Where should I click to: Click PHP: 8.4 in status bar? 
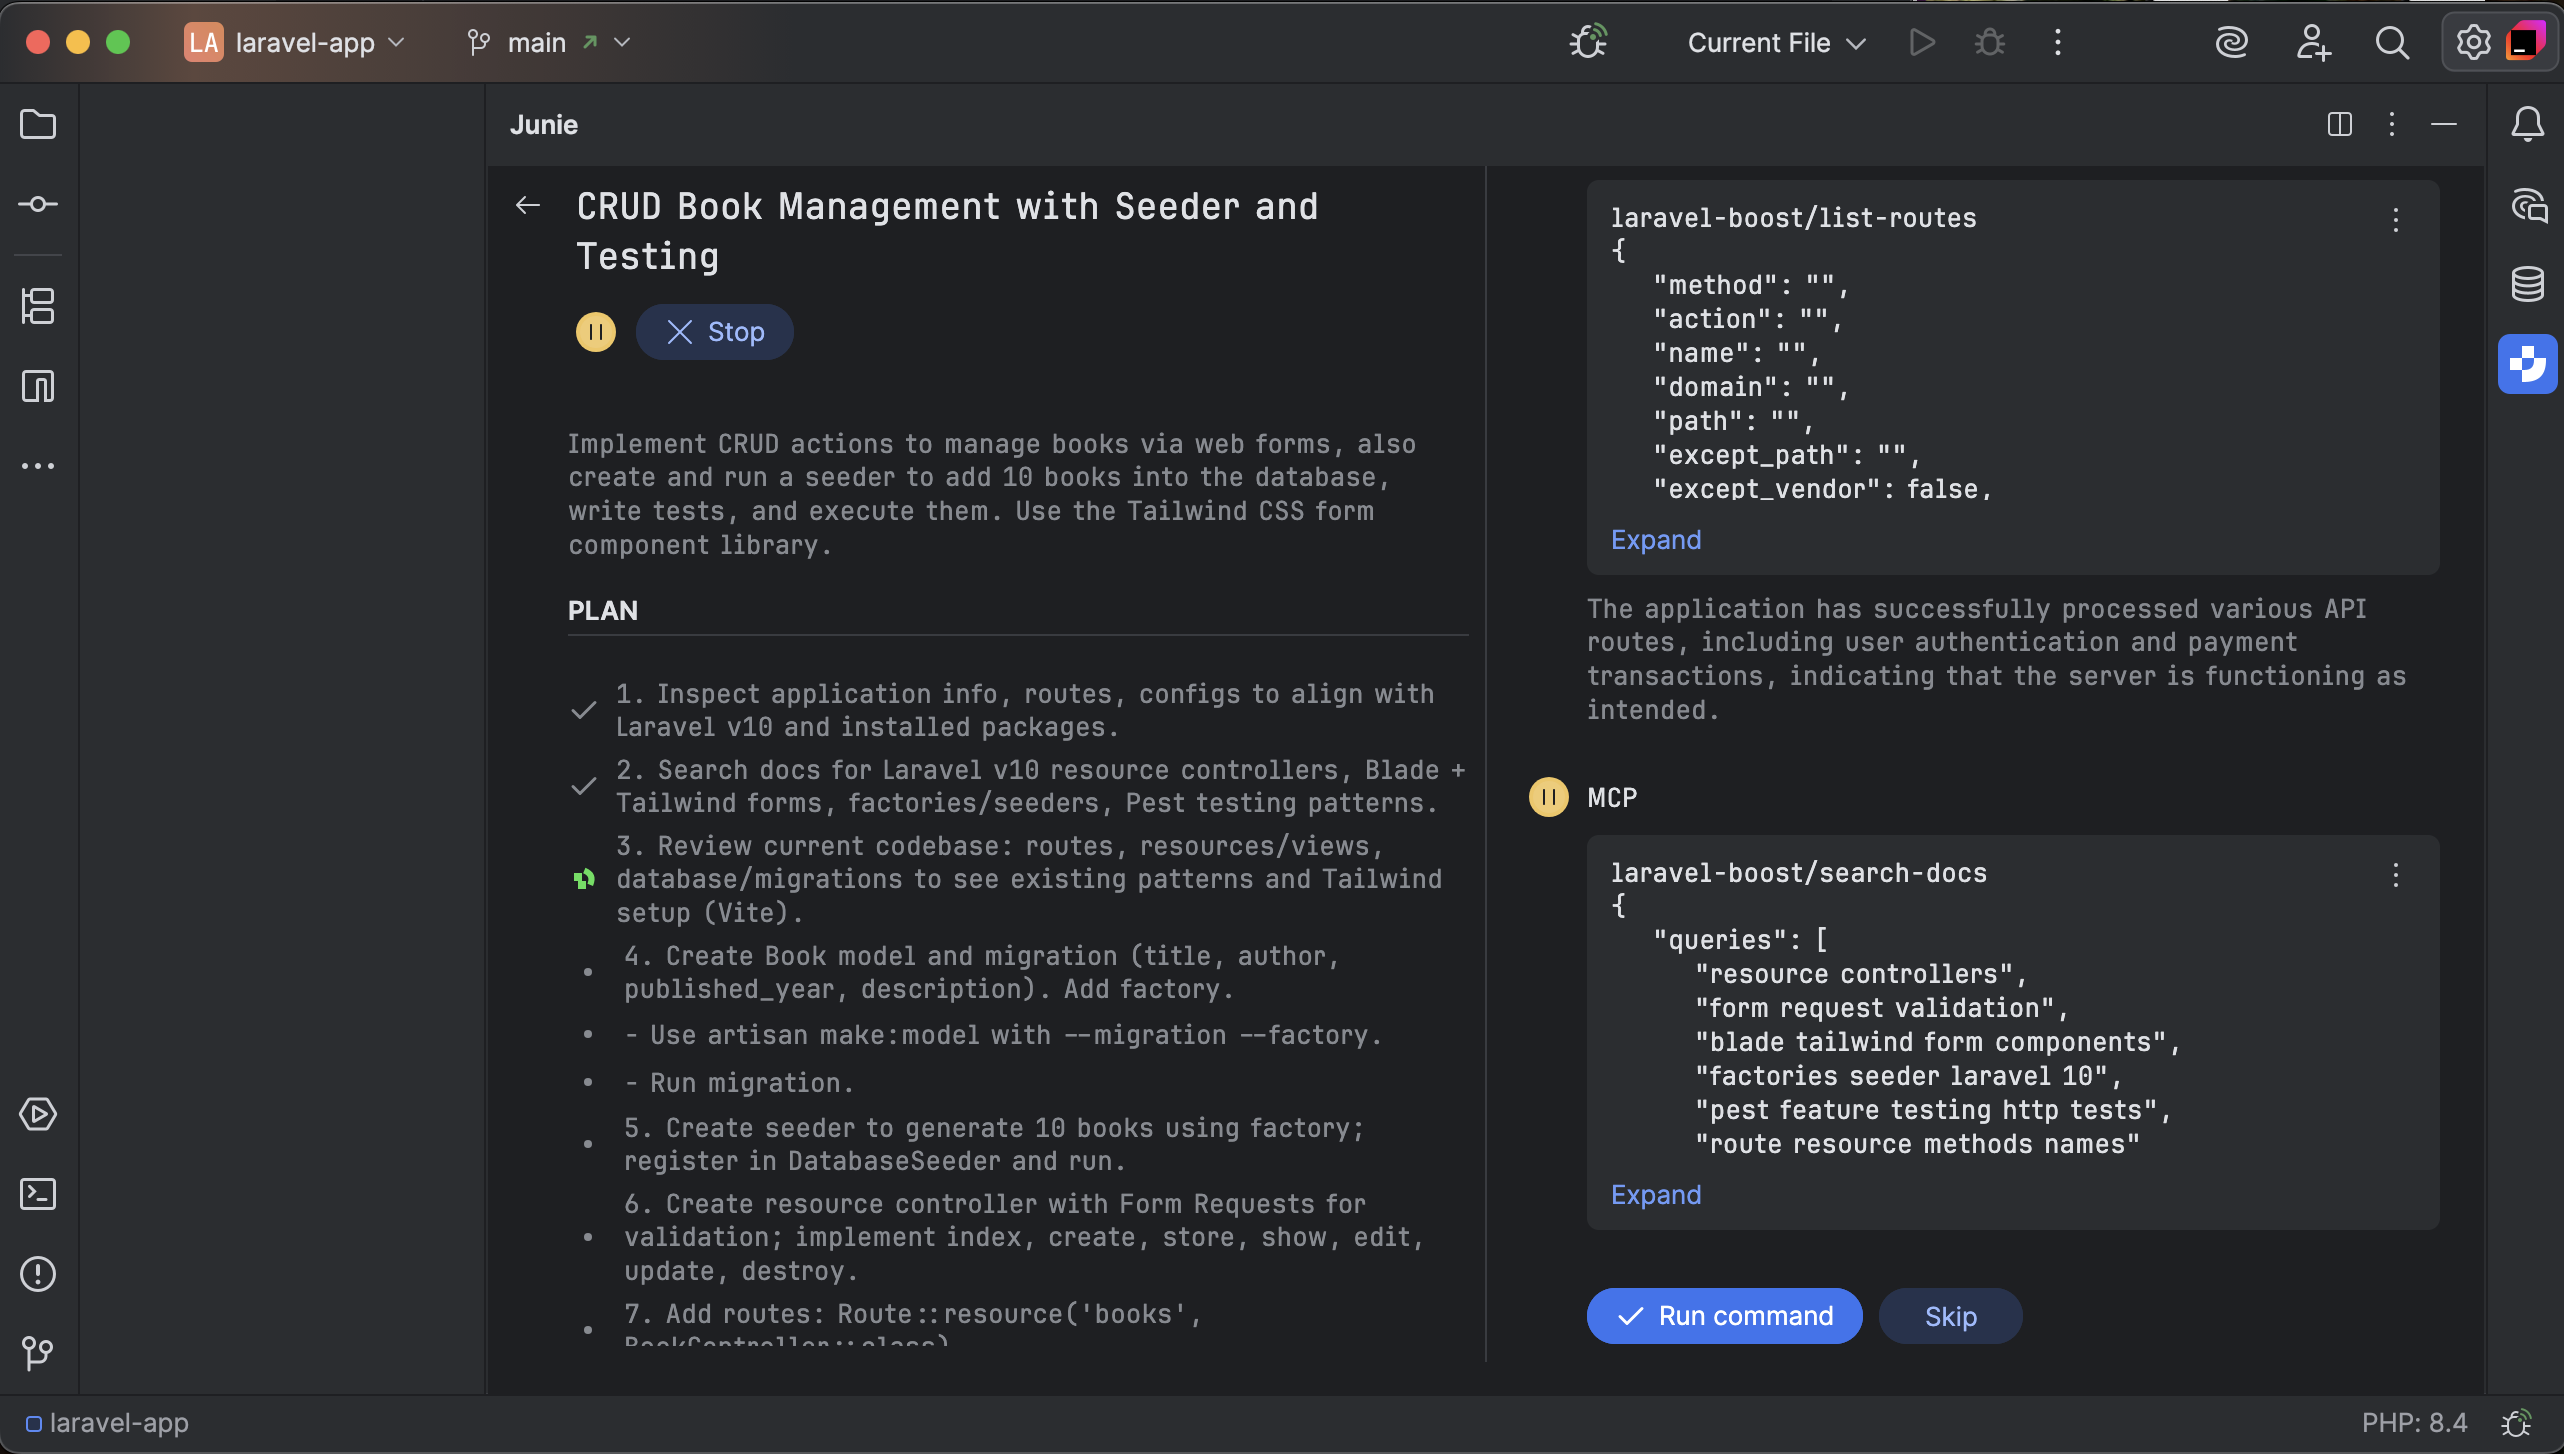point(2414,1422)
